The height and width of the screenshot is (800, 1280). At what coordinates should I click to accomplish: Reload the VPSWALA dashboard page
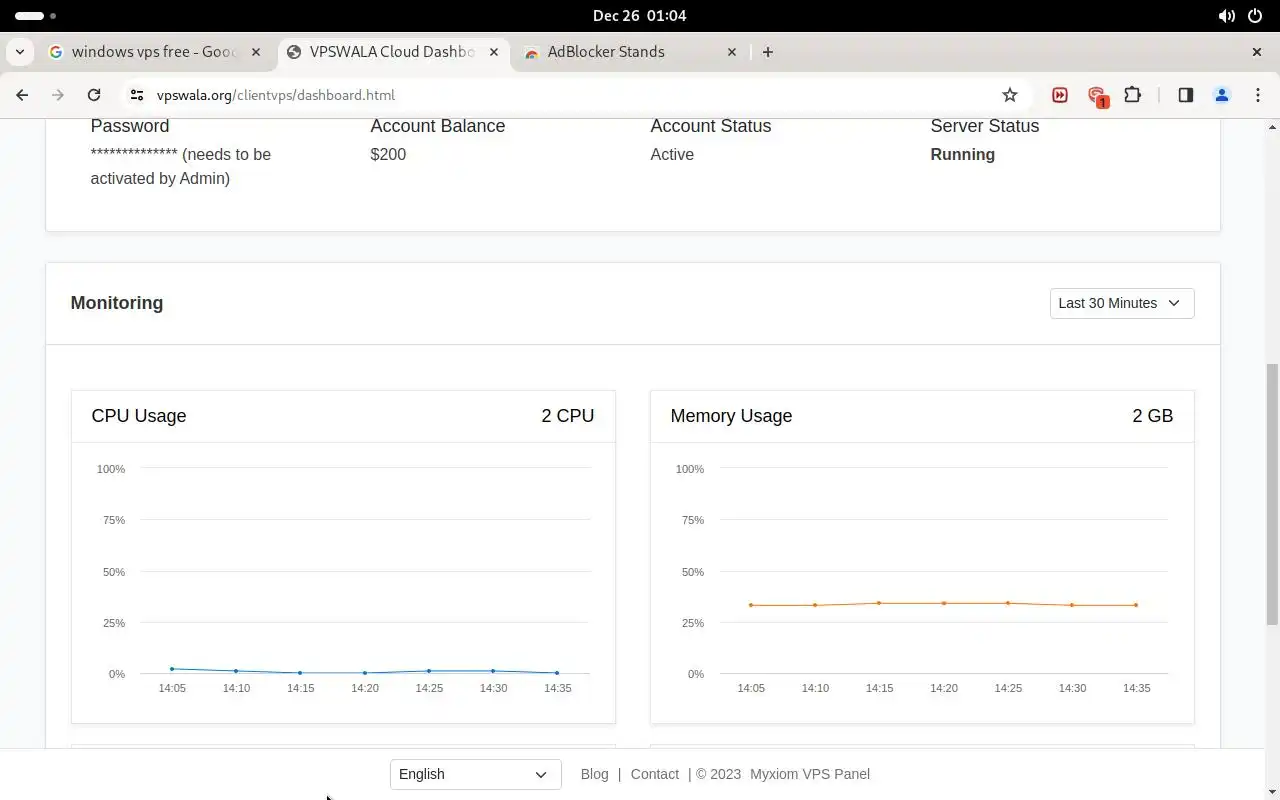point(94,95)
